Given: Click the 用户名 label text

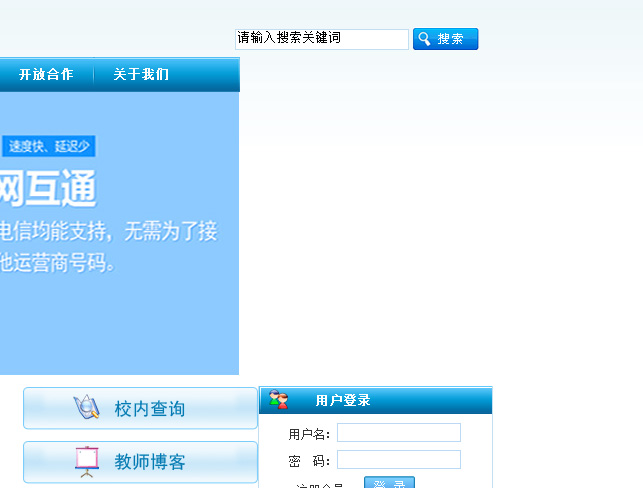Looking at the screenshot, I should point(309,434).
